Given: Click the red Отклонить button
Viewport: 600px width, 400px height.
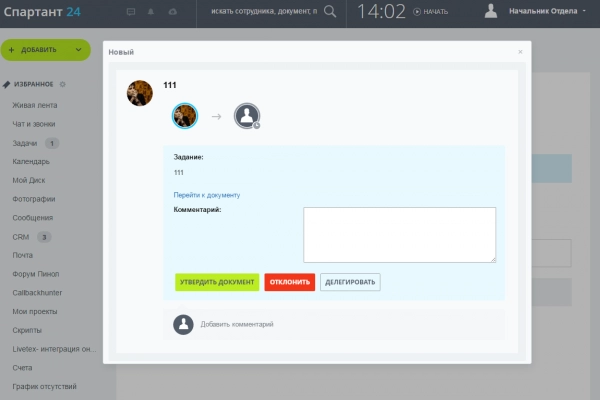Looking at the screenshot, I should 289,282.
